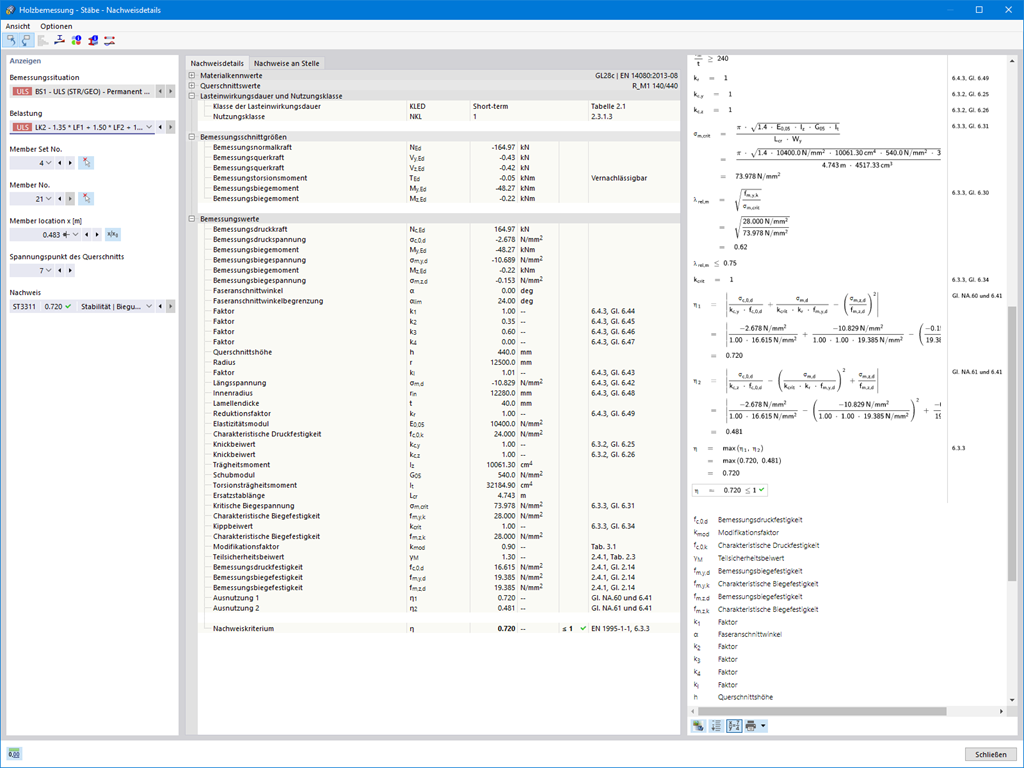Collapse Lasteinwirkungsdauer und Nutzungsklasse section
The width and height of the screenshot is (1024, 768).
[192, 96]
